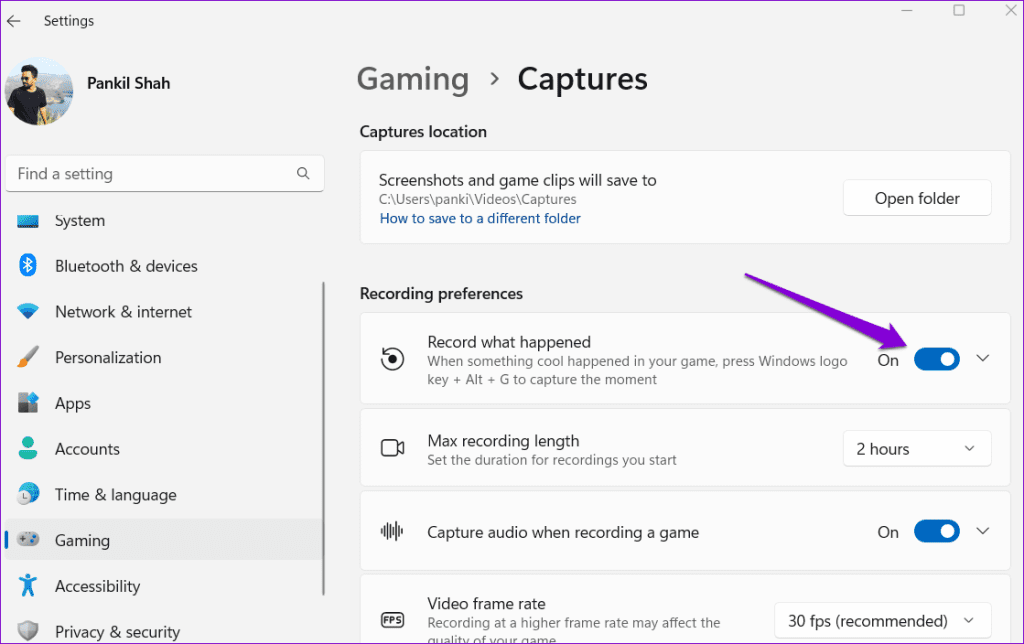Click the Accounts person icon
The width and height of the screenshot is (1024, 644).
pyautogui.click(x=28, y=449)
